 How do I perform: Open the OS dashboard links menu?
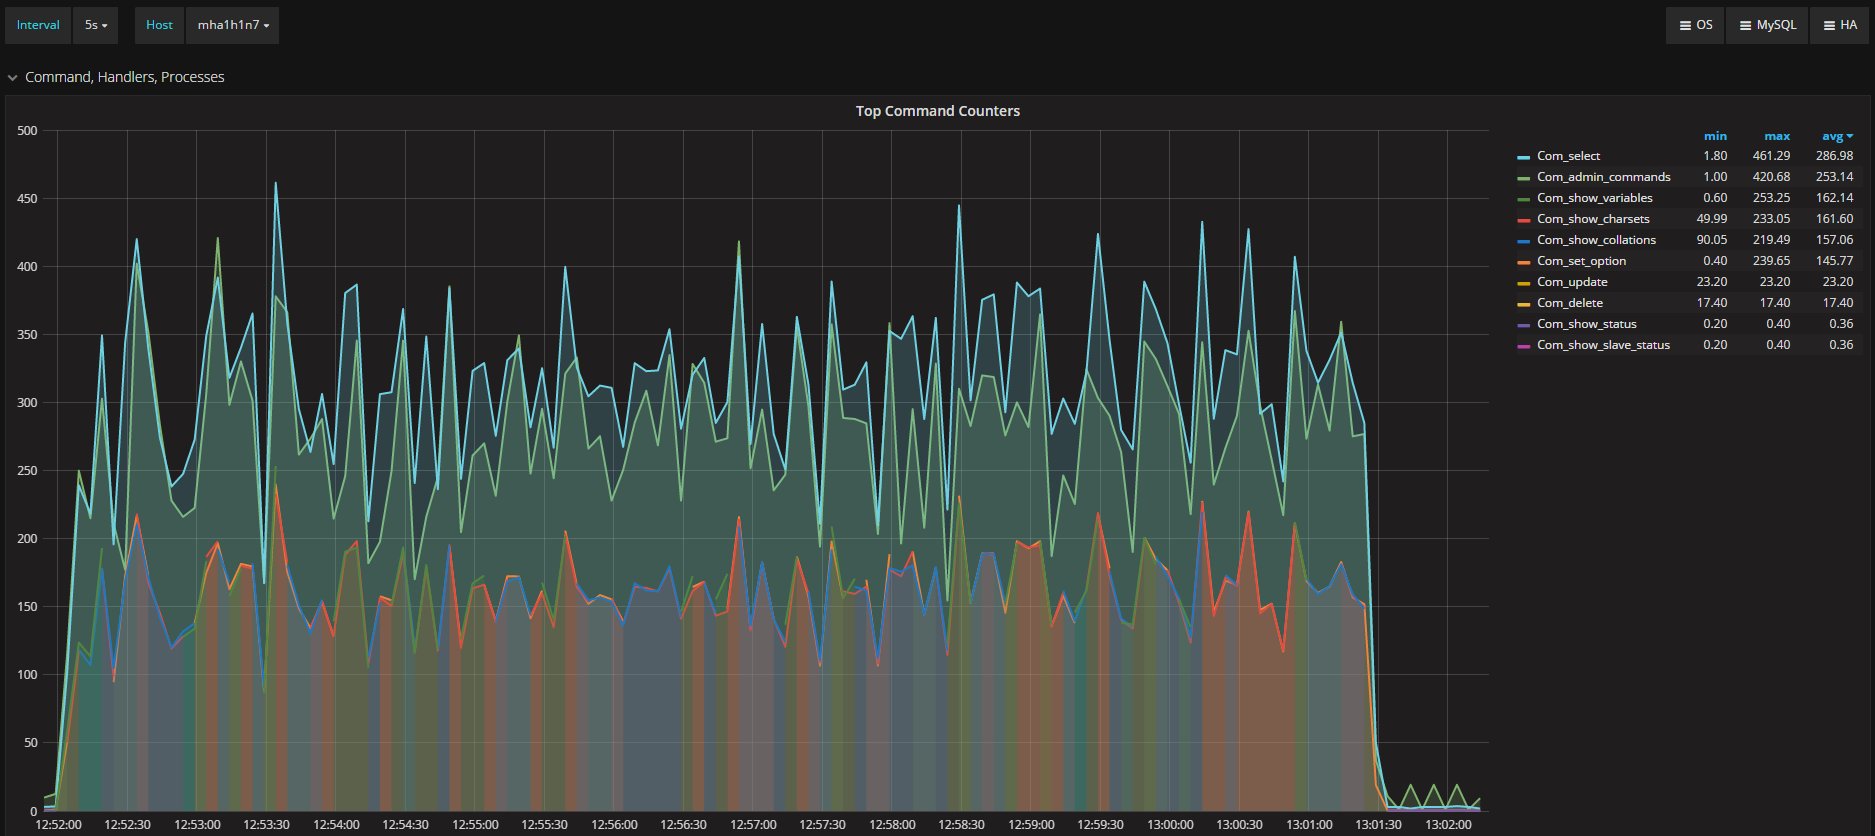(1695, 25)
